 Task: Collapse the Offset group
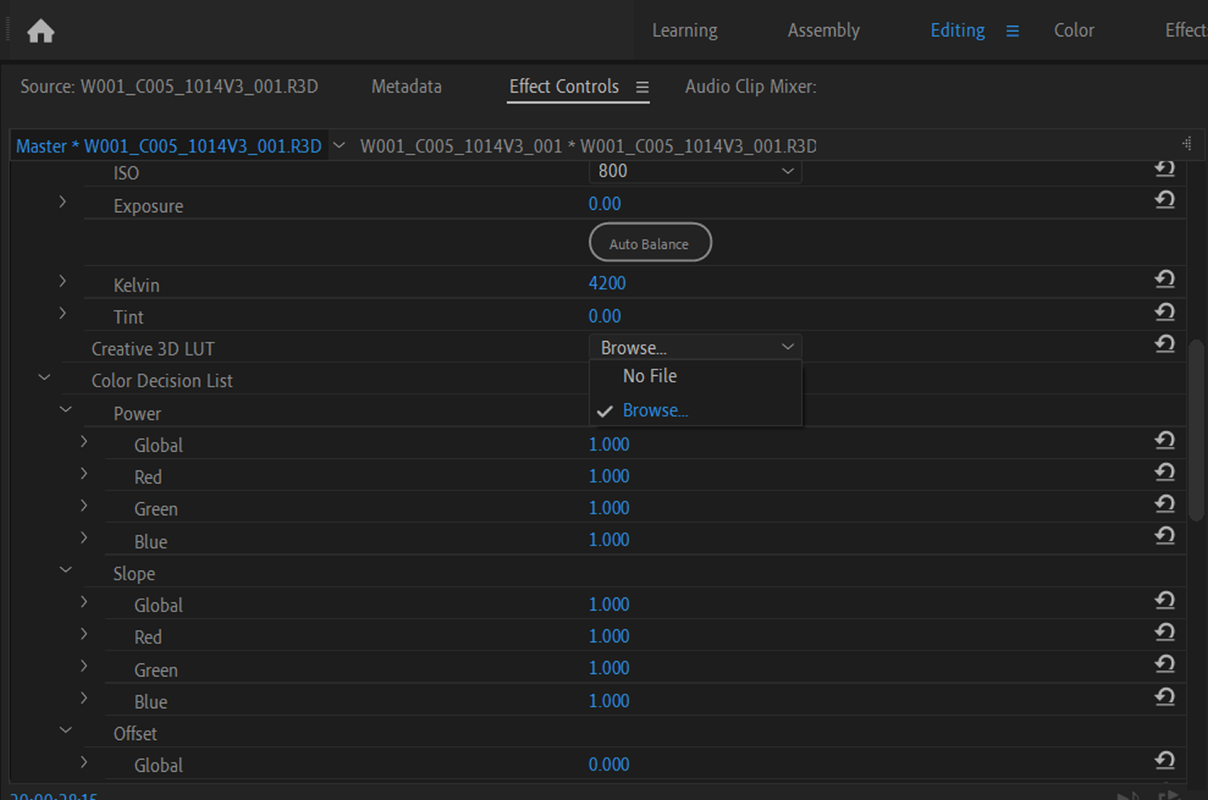(x=66, y=730)
